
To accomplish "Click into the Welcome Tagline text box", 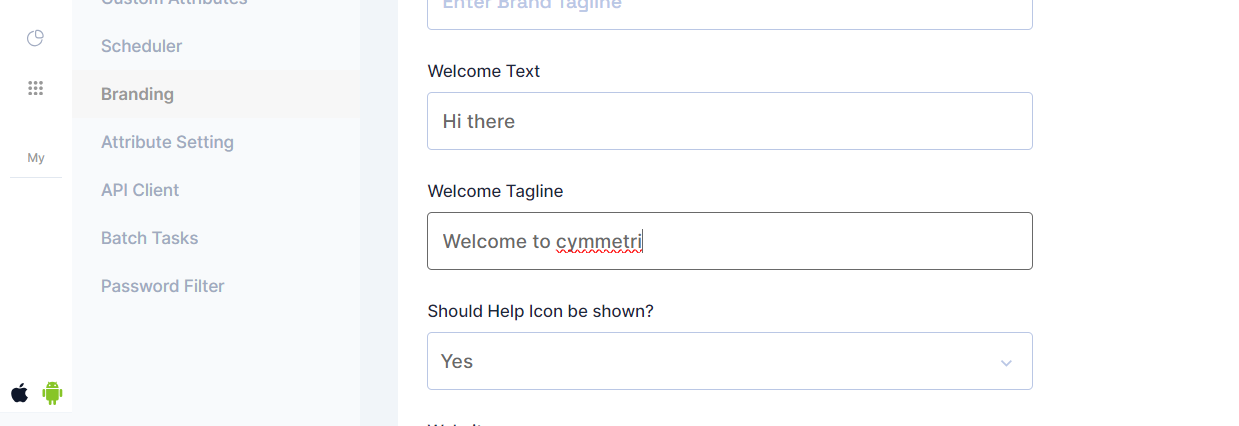I will click(729, 241).
